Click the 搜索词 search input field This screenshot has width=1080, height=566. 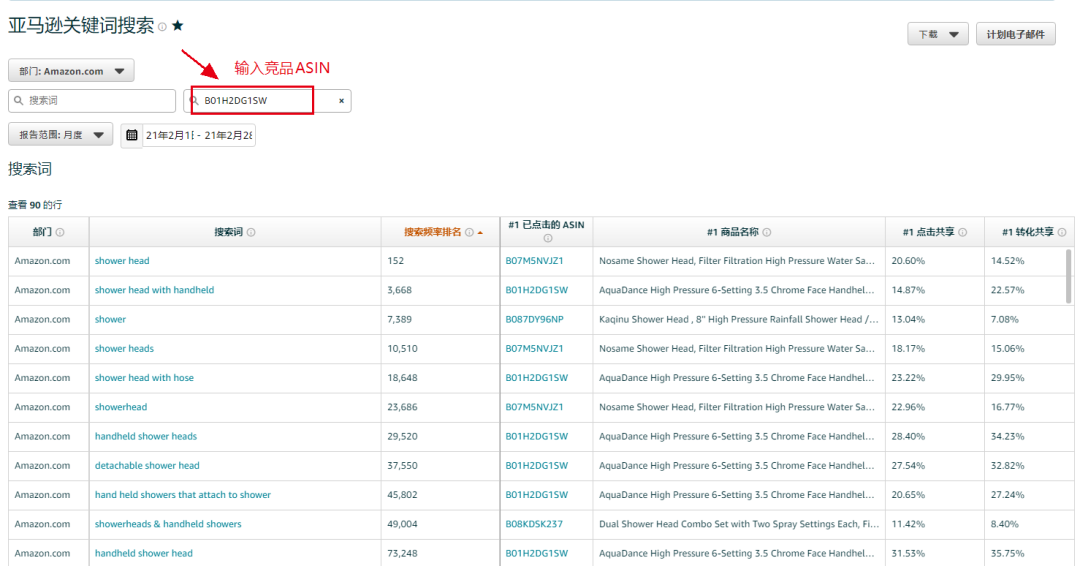tap(98, 101)
